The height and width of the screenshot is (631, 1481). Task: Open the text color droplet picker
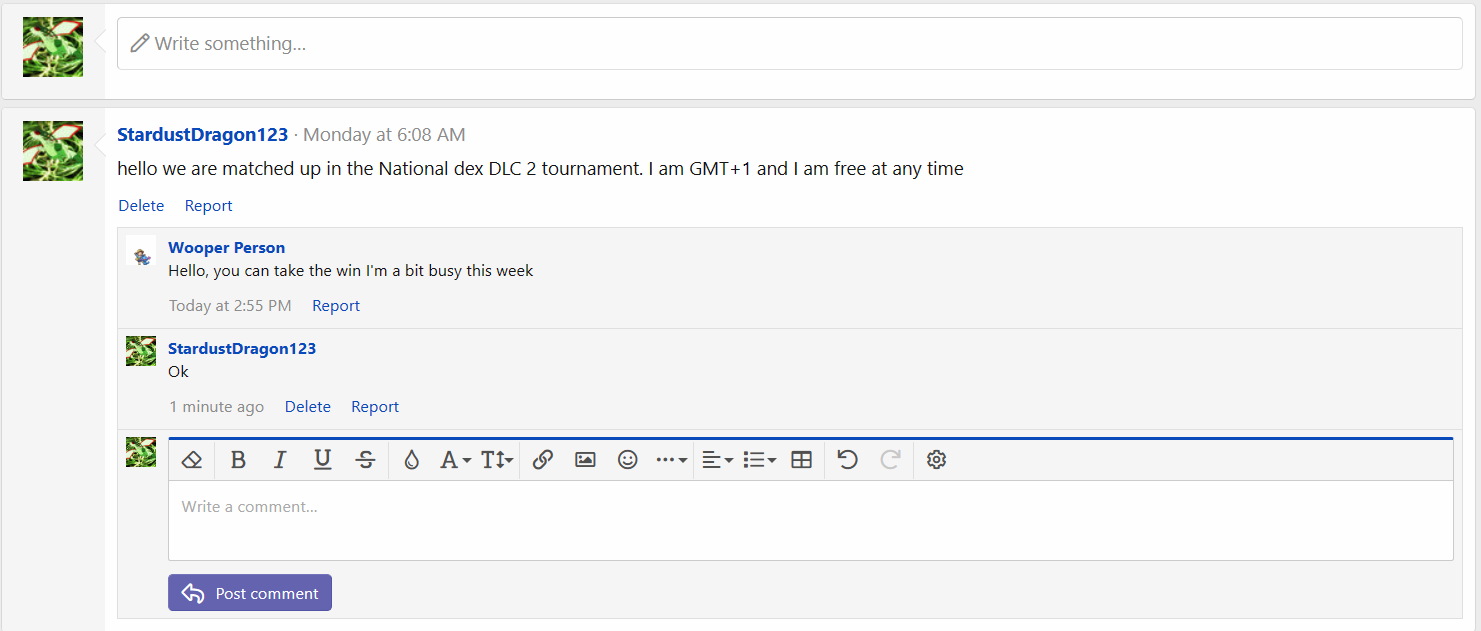point(411,460)
